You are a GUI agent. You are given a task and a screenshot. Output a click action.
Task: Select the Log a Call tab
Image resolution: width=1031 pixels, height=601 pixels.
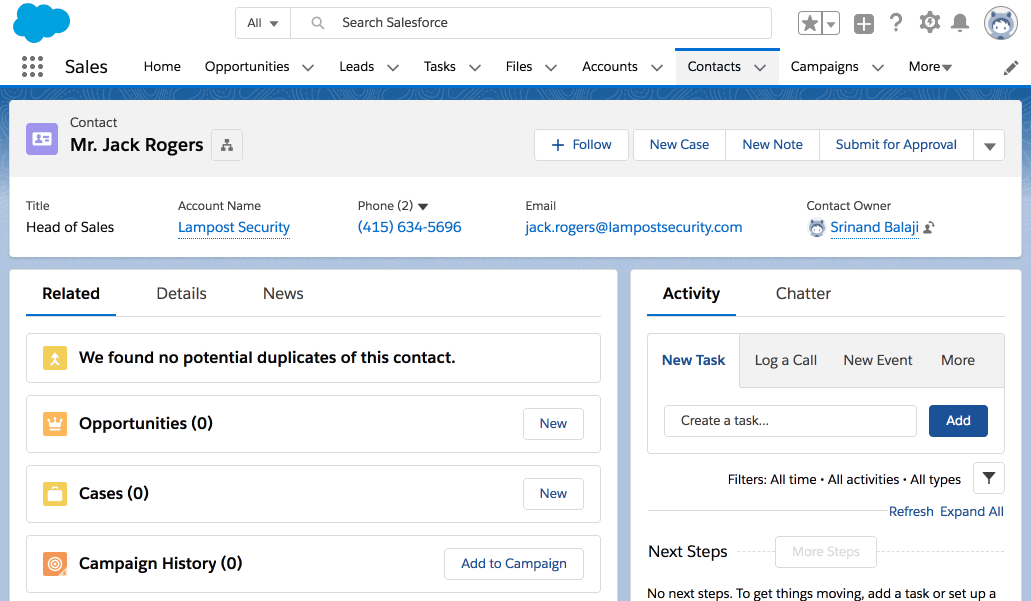[786, 360]
